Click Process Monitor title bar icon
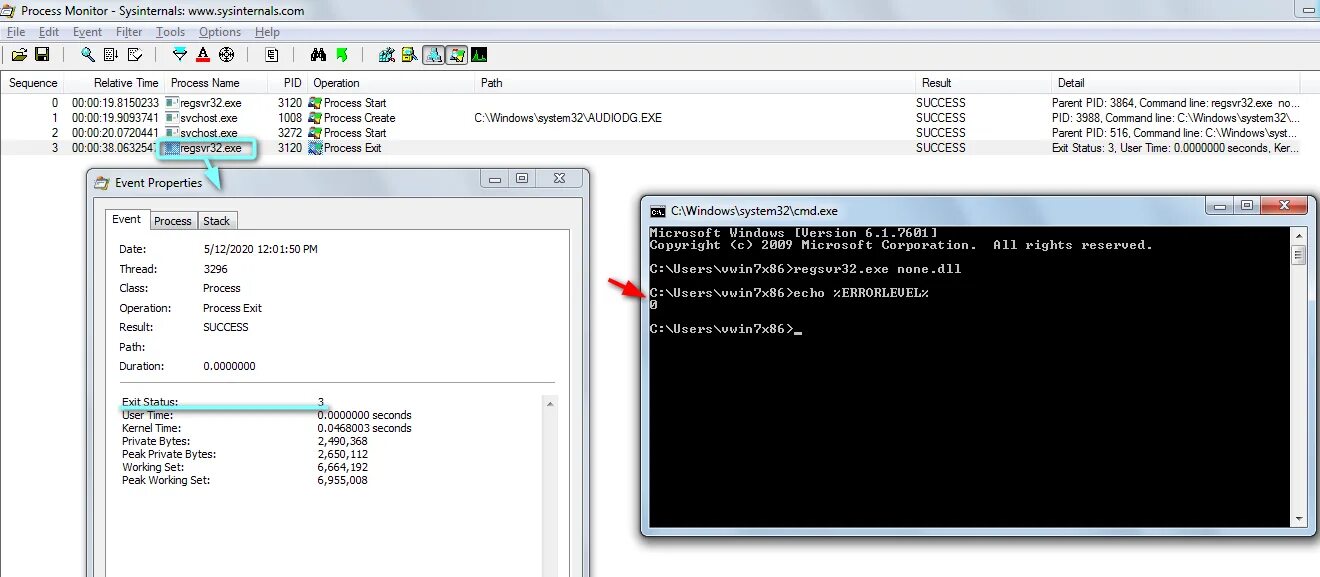The height and width of the screenshot is (577, 1320). pos(10,11)
